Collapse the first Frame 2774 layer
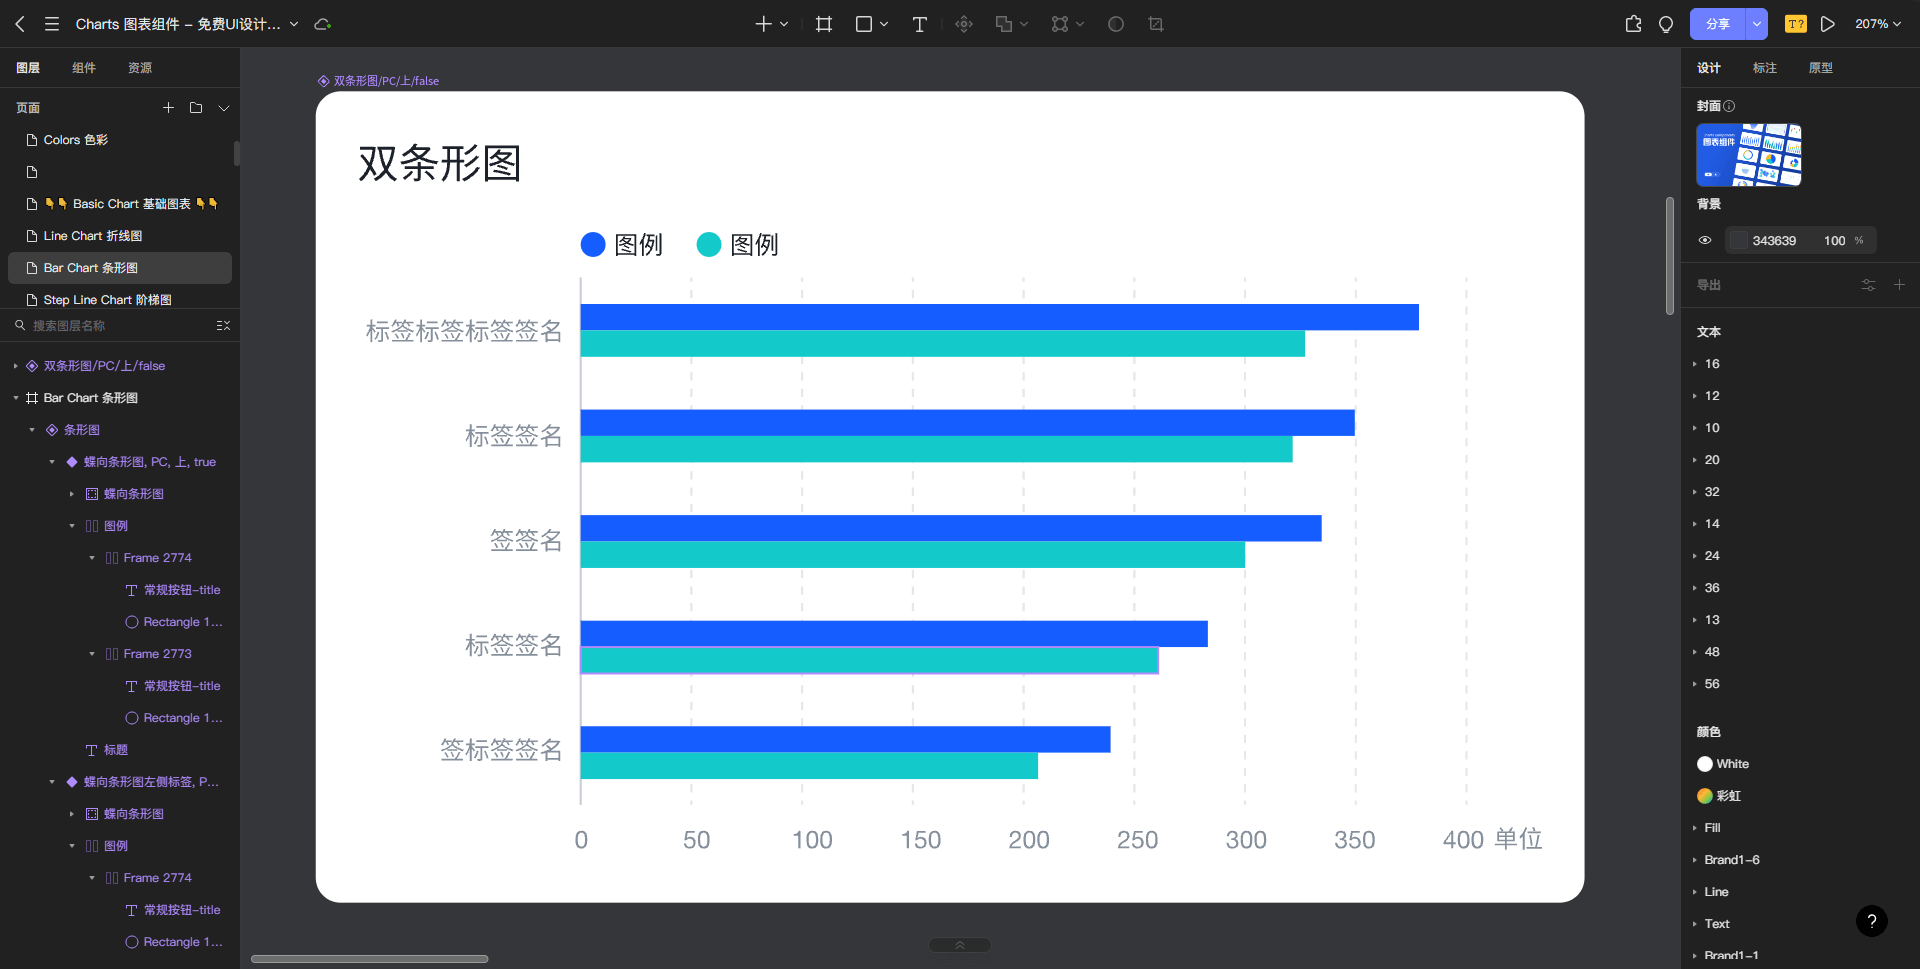 pos(92,558)
